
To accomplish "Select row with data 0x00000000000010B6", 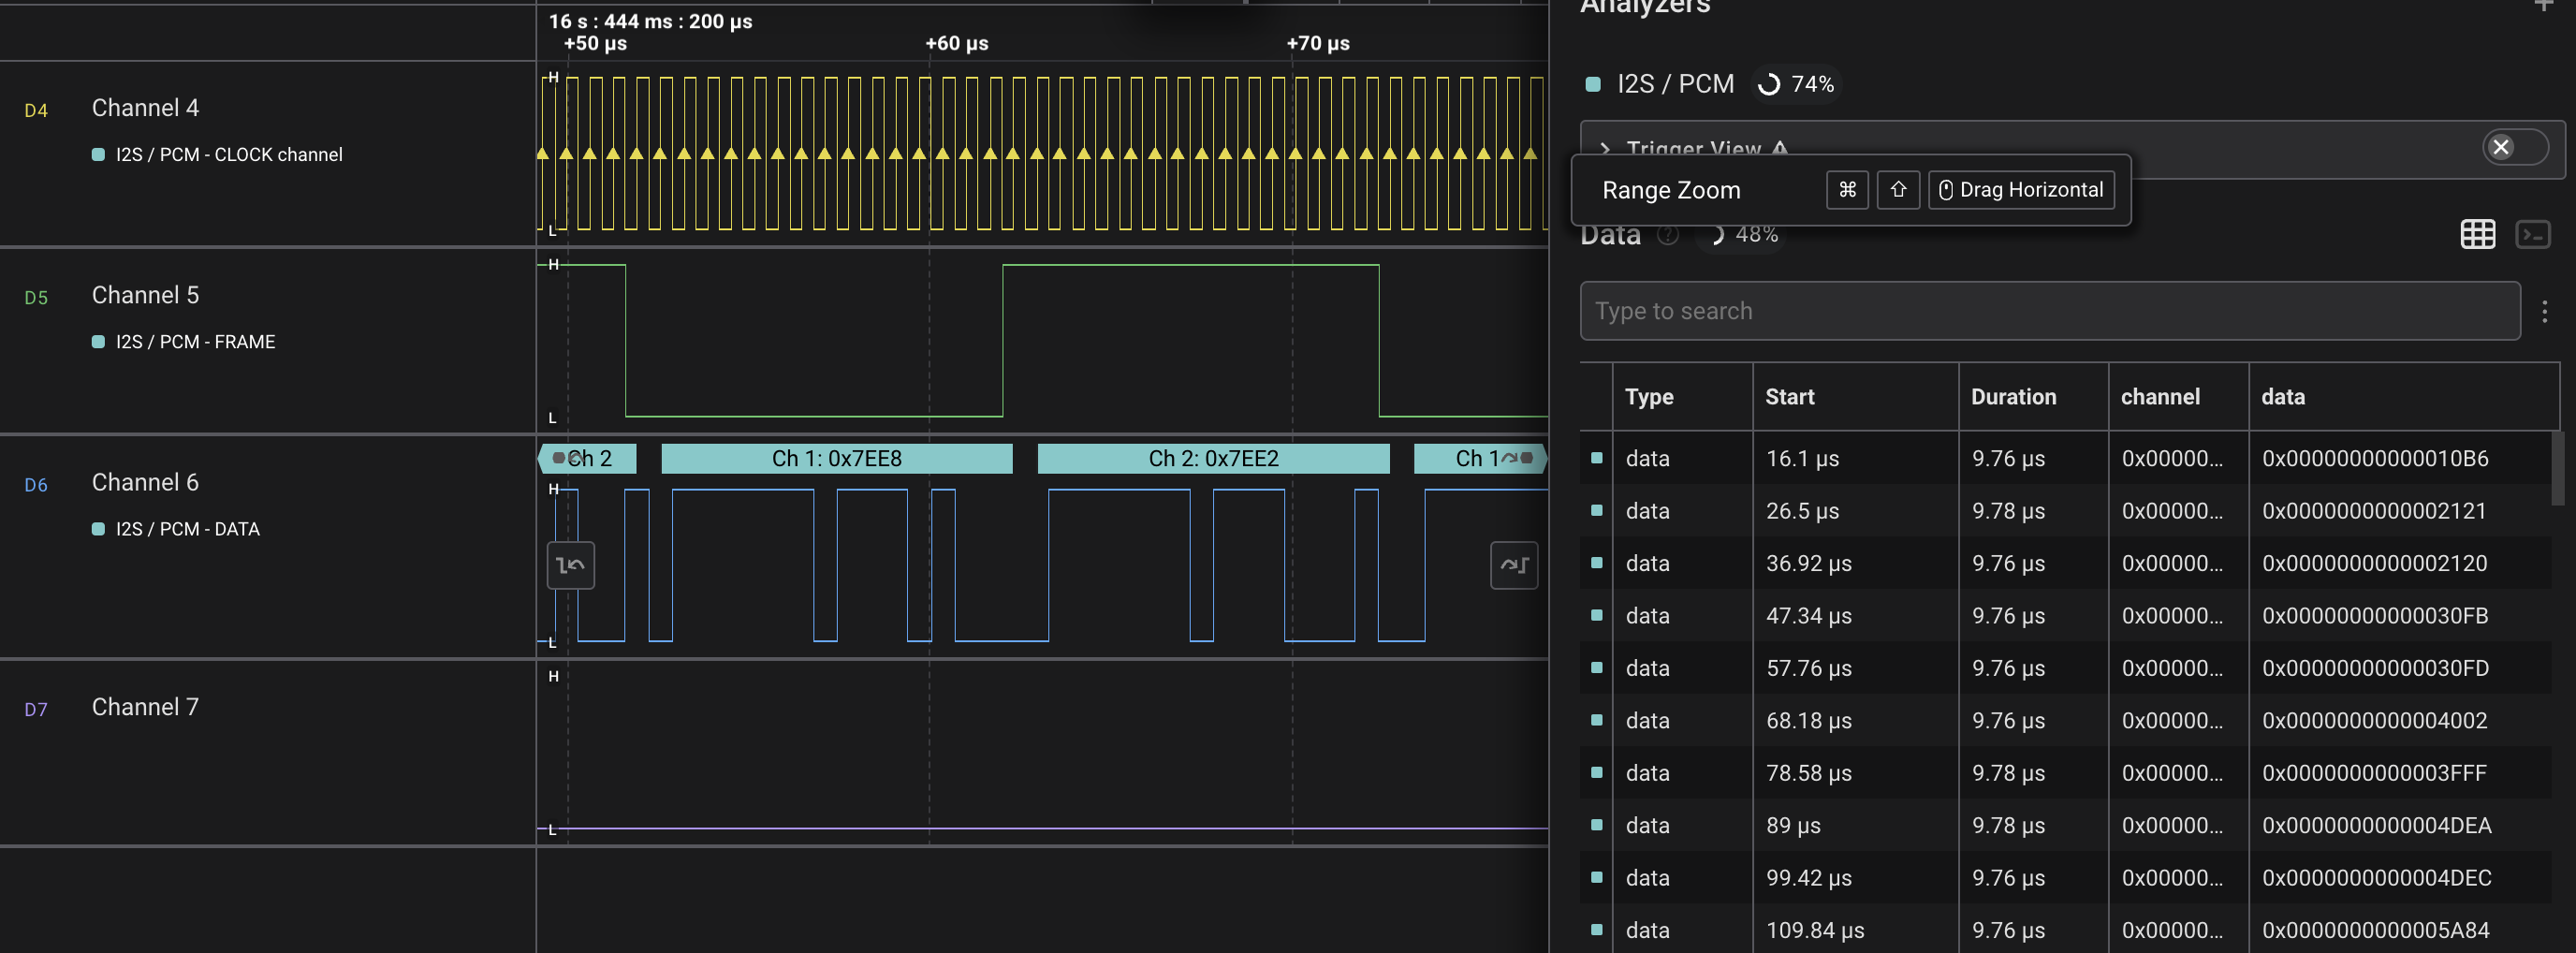I will coord(2066,458).
